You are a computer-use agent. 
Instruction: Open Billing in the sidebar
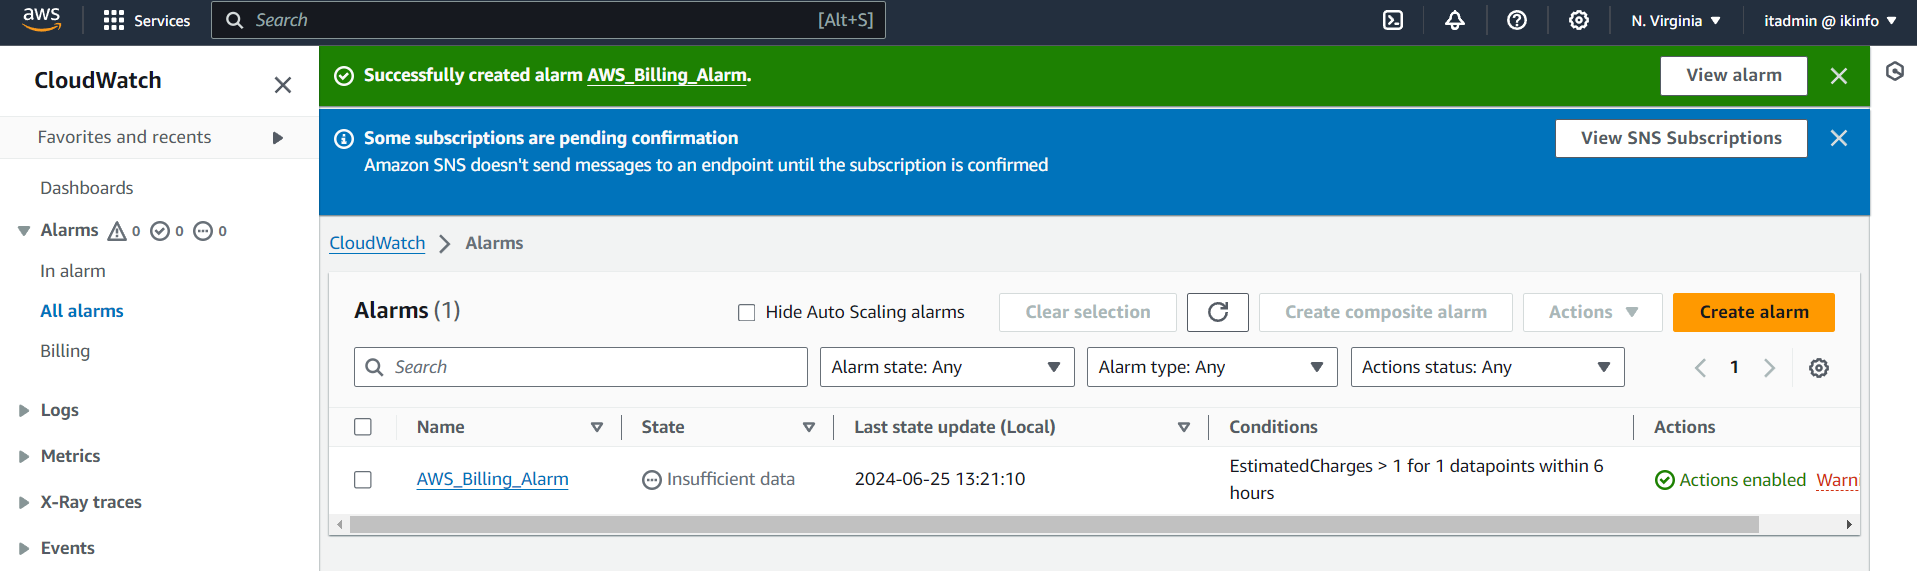tap(65, 351)
